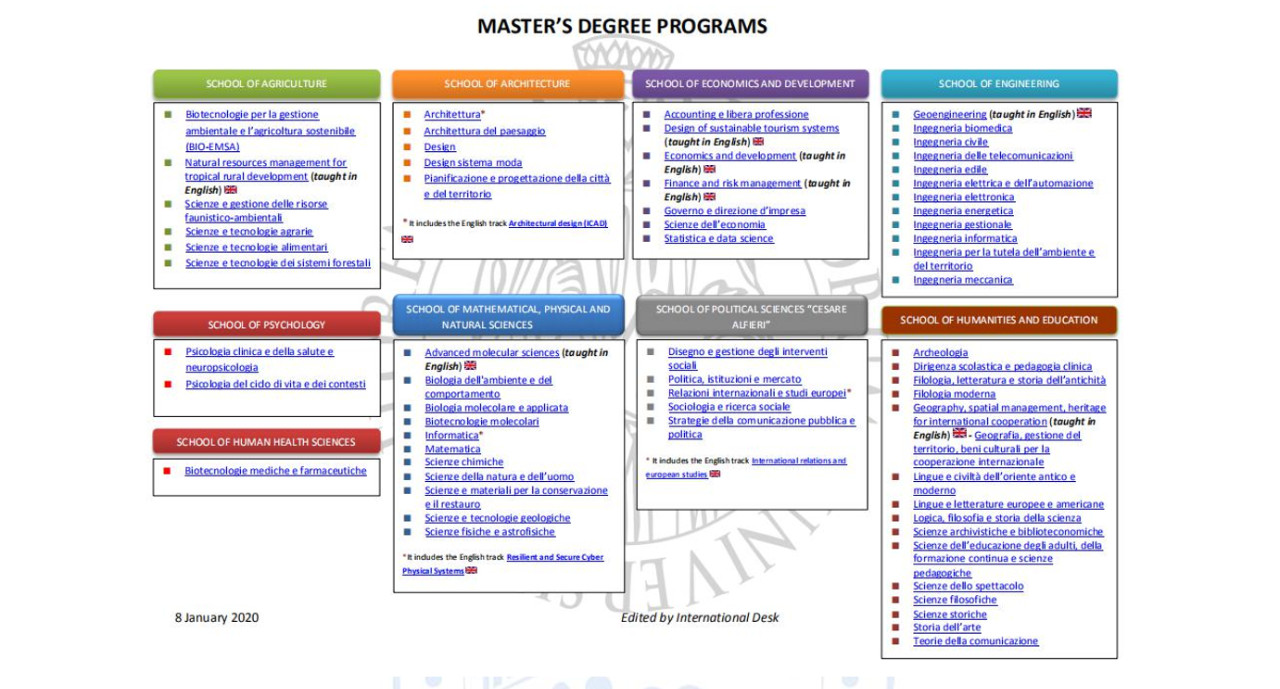This screenshot has width=1280, height=689.
Task: Click UK flag below the Architectural design (ICAD) footnote
Action: pos(407,240)
